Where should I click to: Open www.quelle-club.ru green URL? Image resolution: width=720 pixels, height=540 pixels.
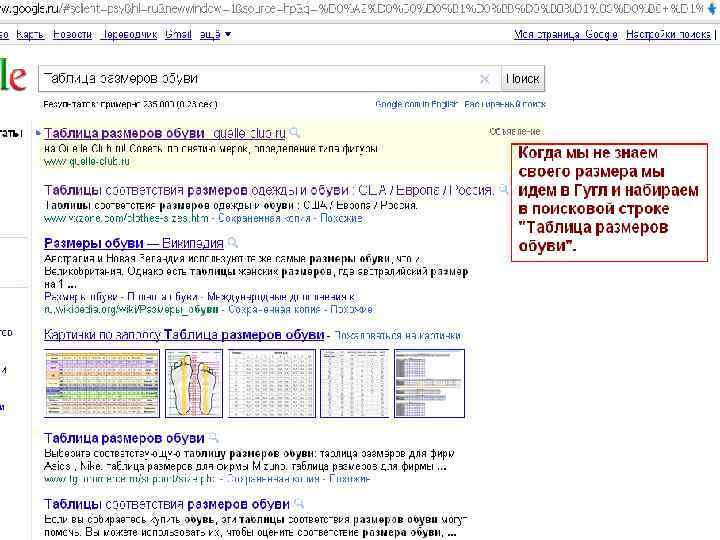click(x=87, y=161)
